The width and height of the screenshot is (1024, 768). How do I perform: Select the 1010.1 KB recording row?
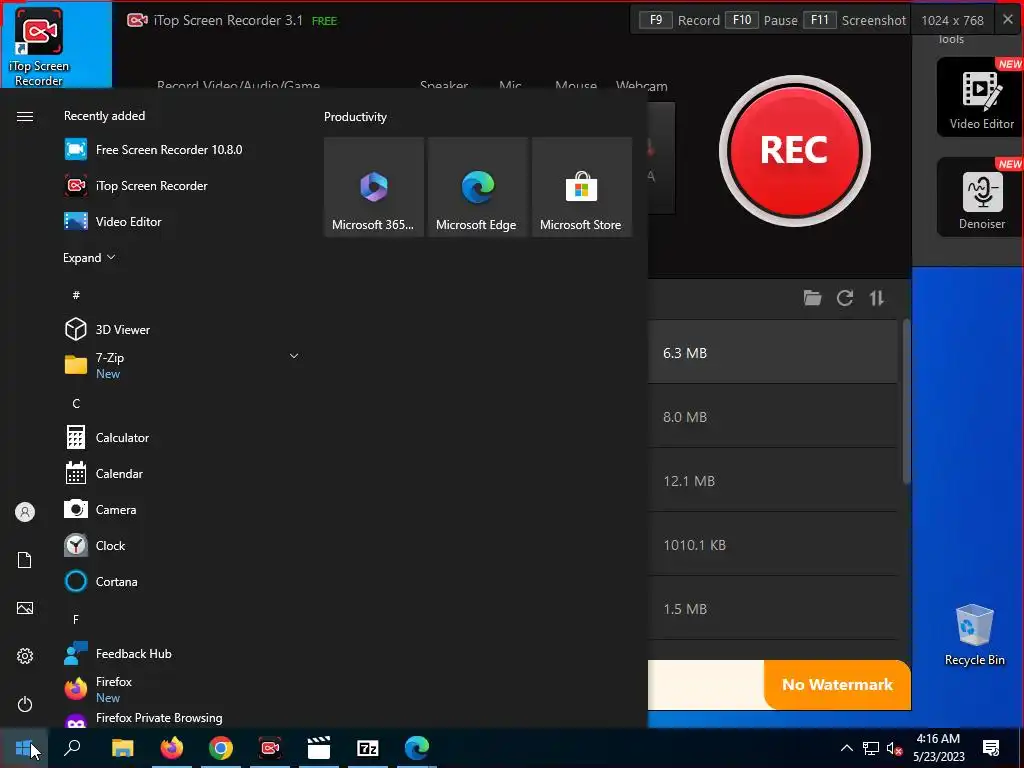click(773, 545)
